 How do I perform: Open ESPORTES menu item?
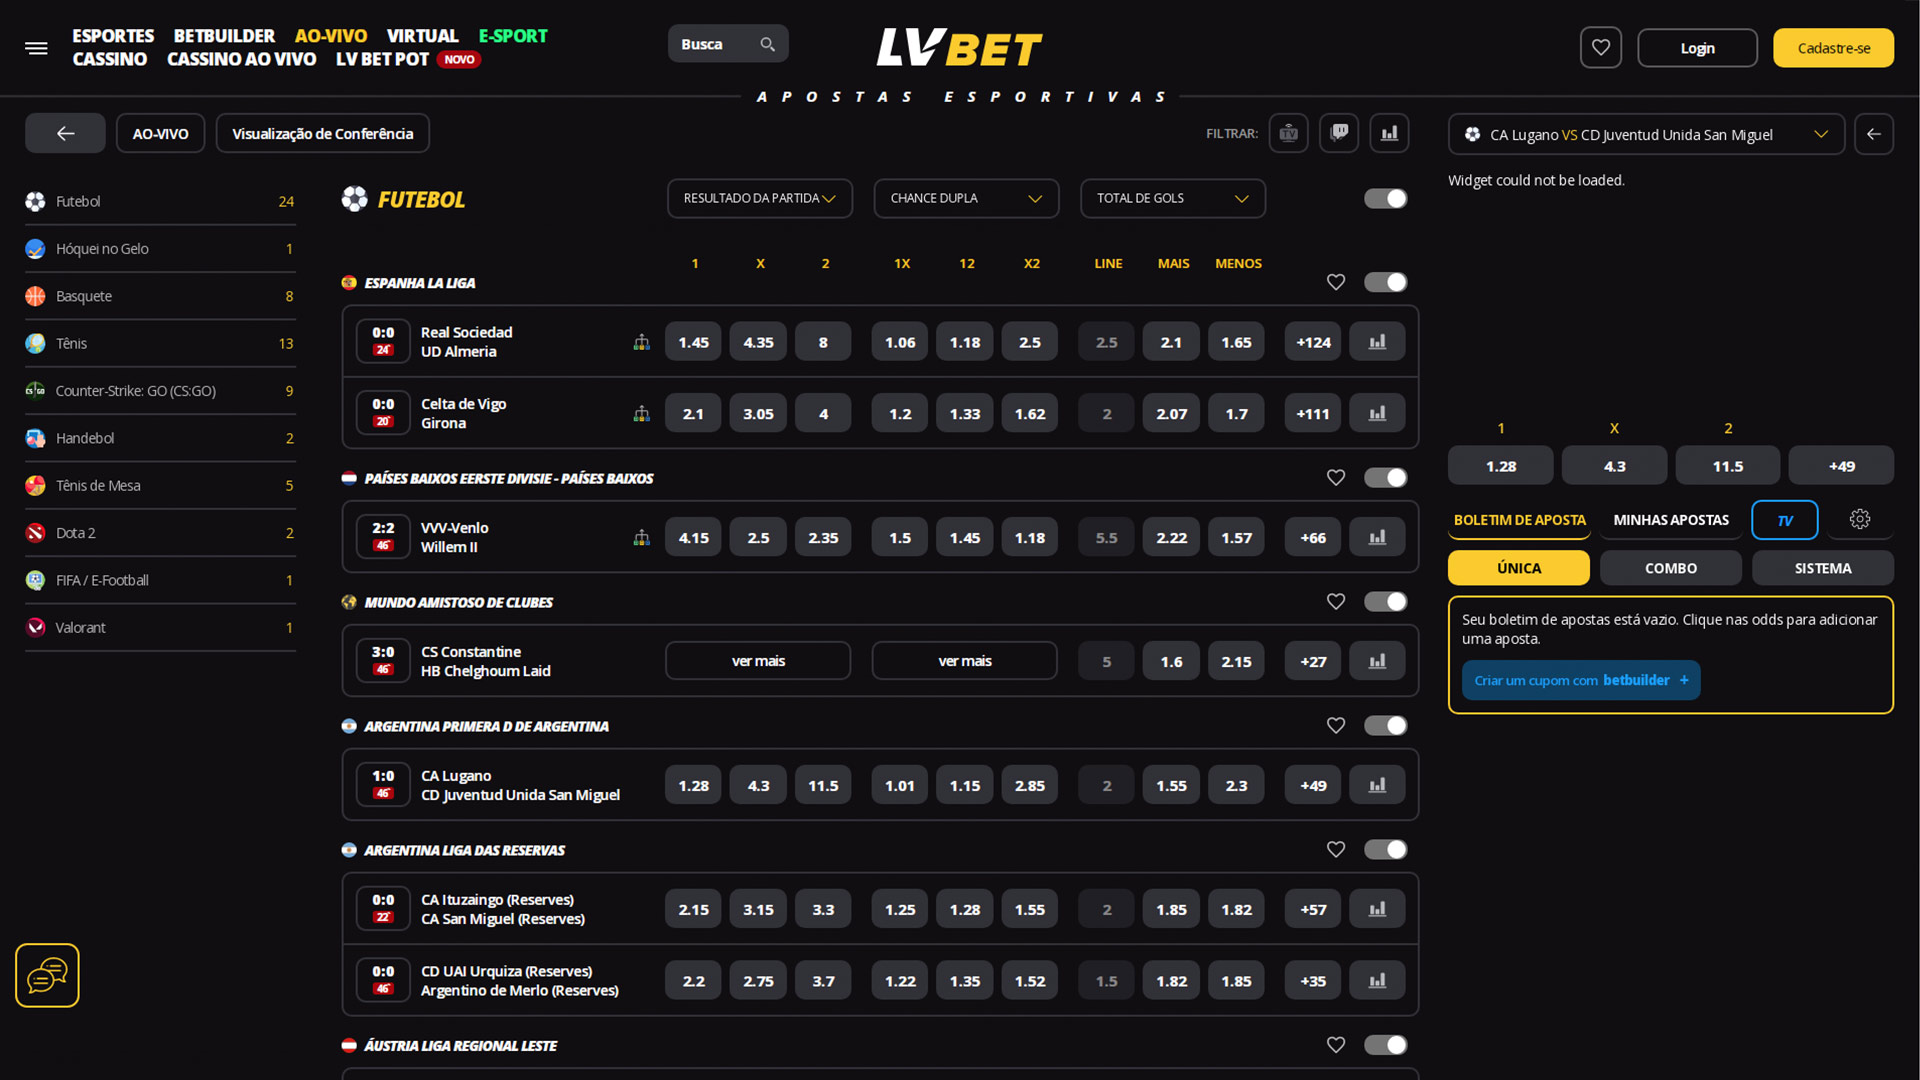click(x=113, y=36)
